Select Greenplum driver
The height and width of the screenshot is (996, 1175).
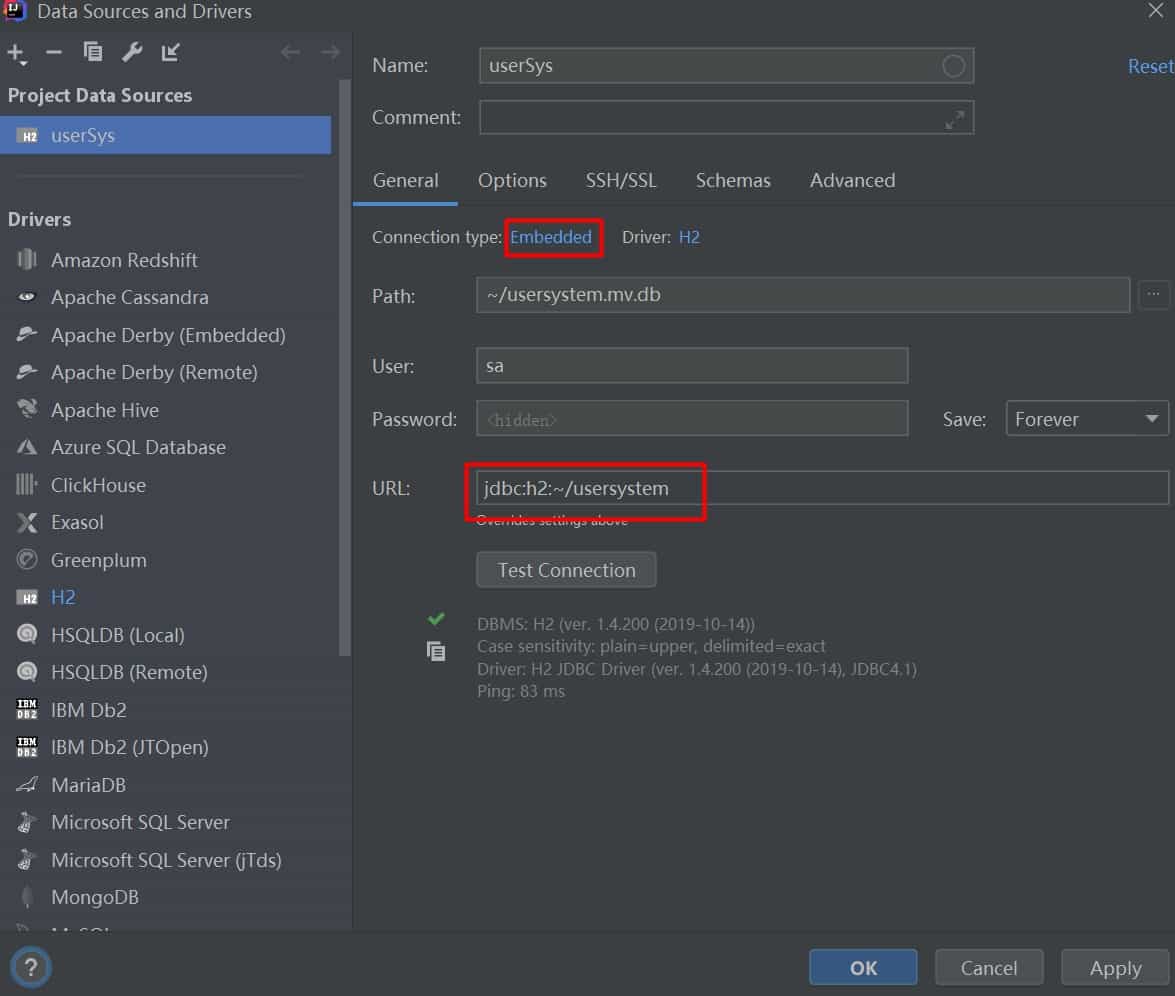(x=98, y=560)
